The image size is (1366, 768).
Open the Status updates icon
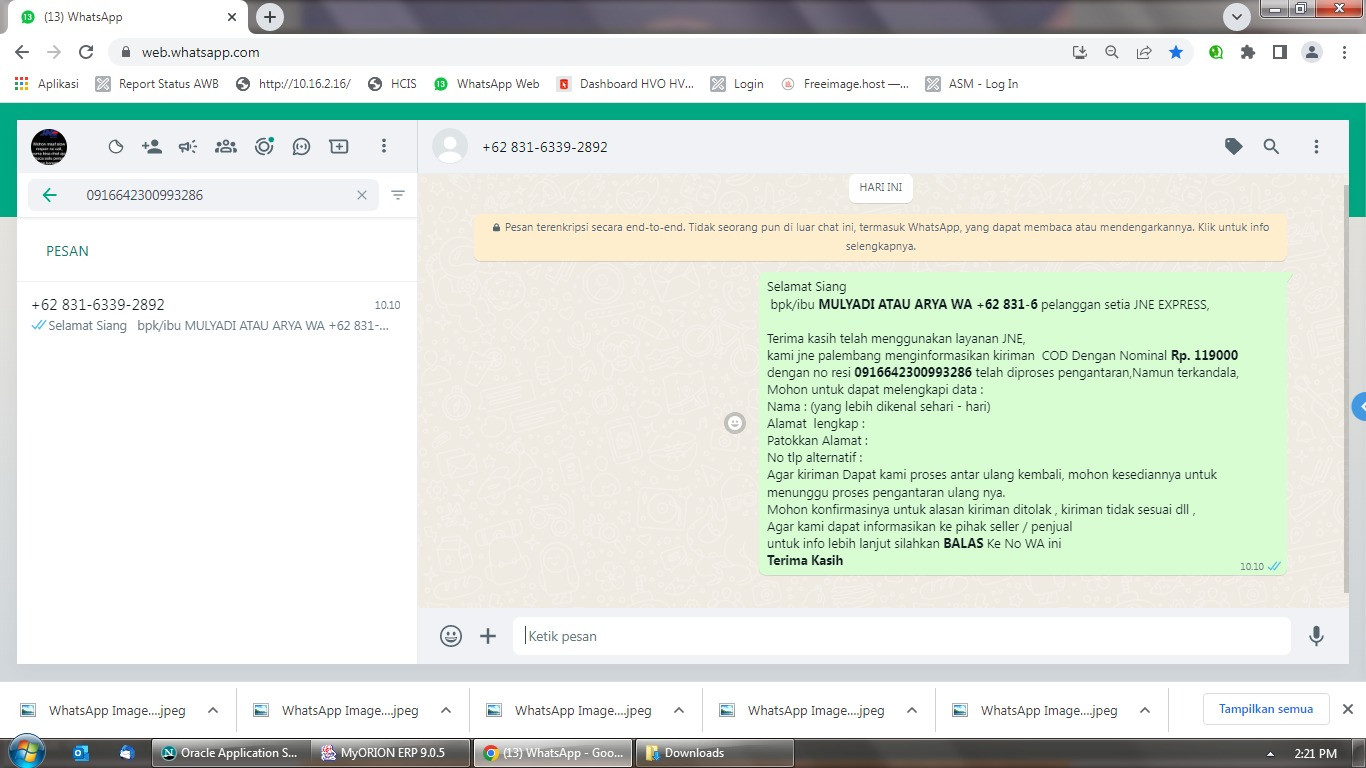pos(264,147)
